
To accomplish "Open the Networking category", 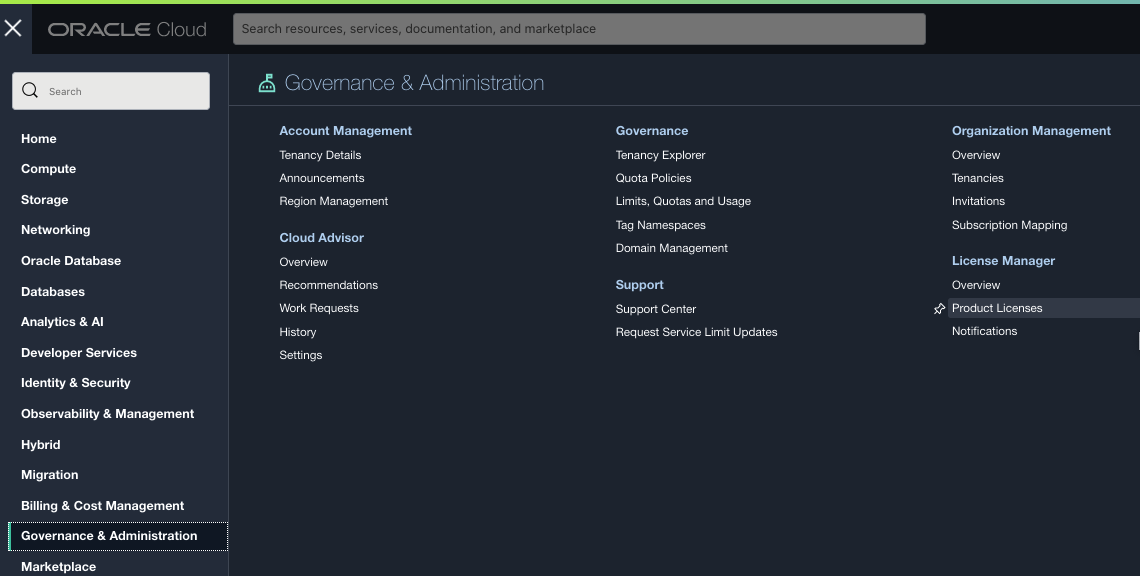I will click(55, 230).
